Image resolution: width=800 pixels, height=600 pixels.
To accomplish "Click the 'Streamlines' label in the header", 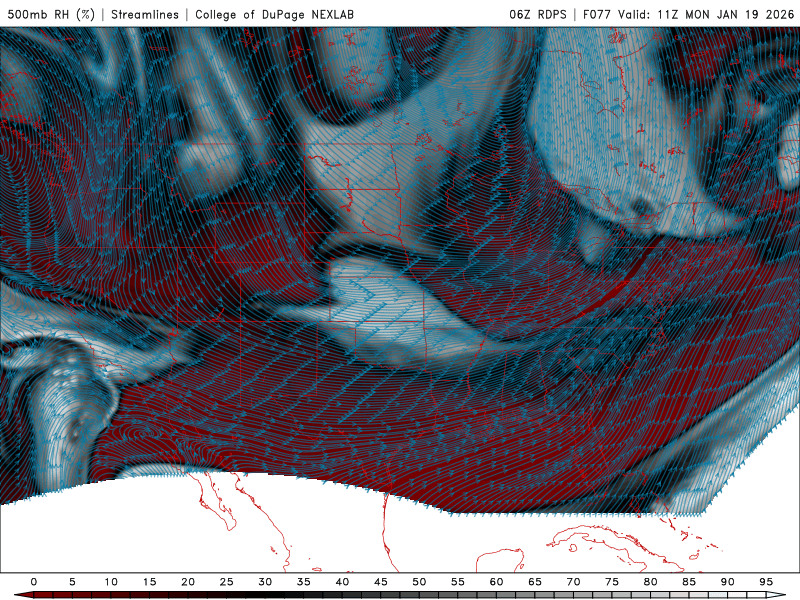I will (x=145, y=14).
